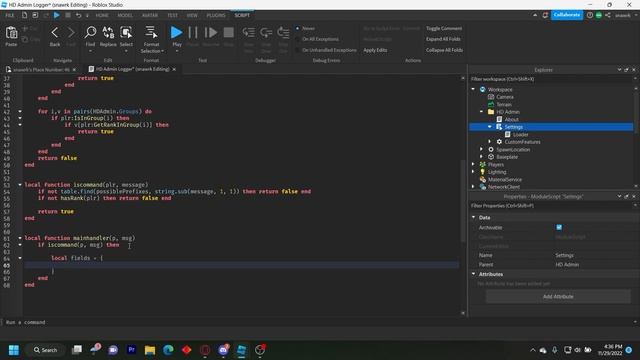Select the On All Exceptions radio option

(298, 39)
